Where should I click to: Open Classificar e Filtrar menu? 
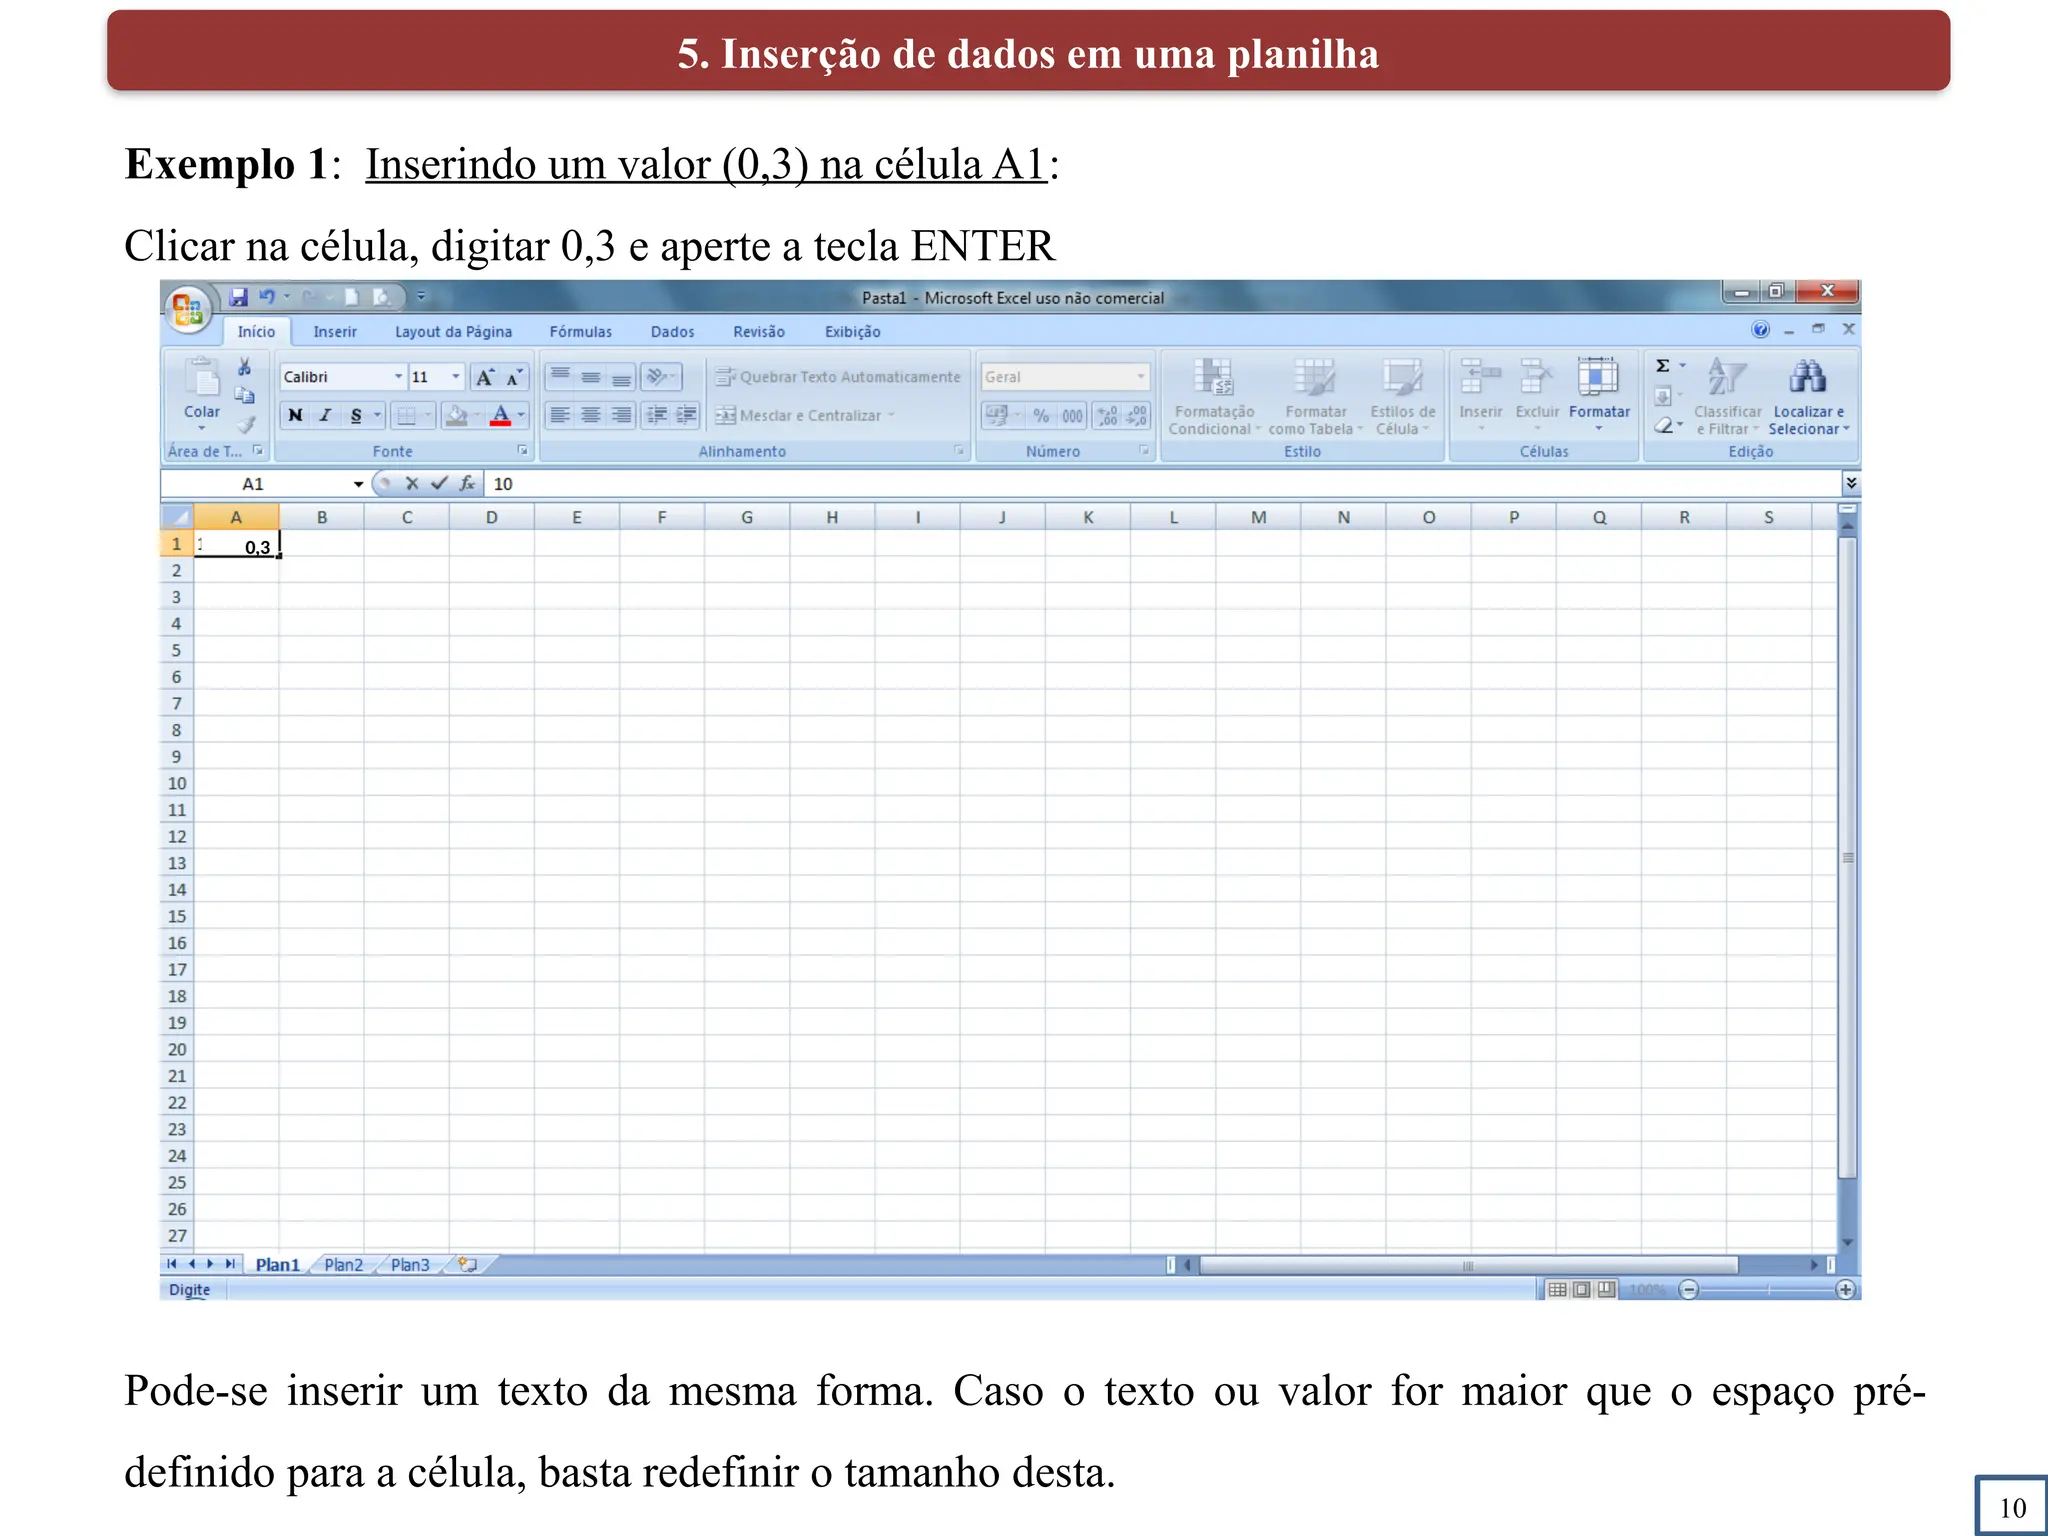pos(1727,397)
